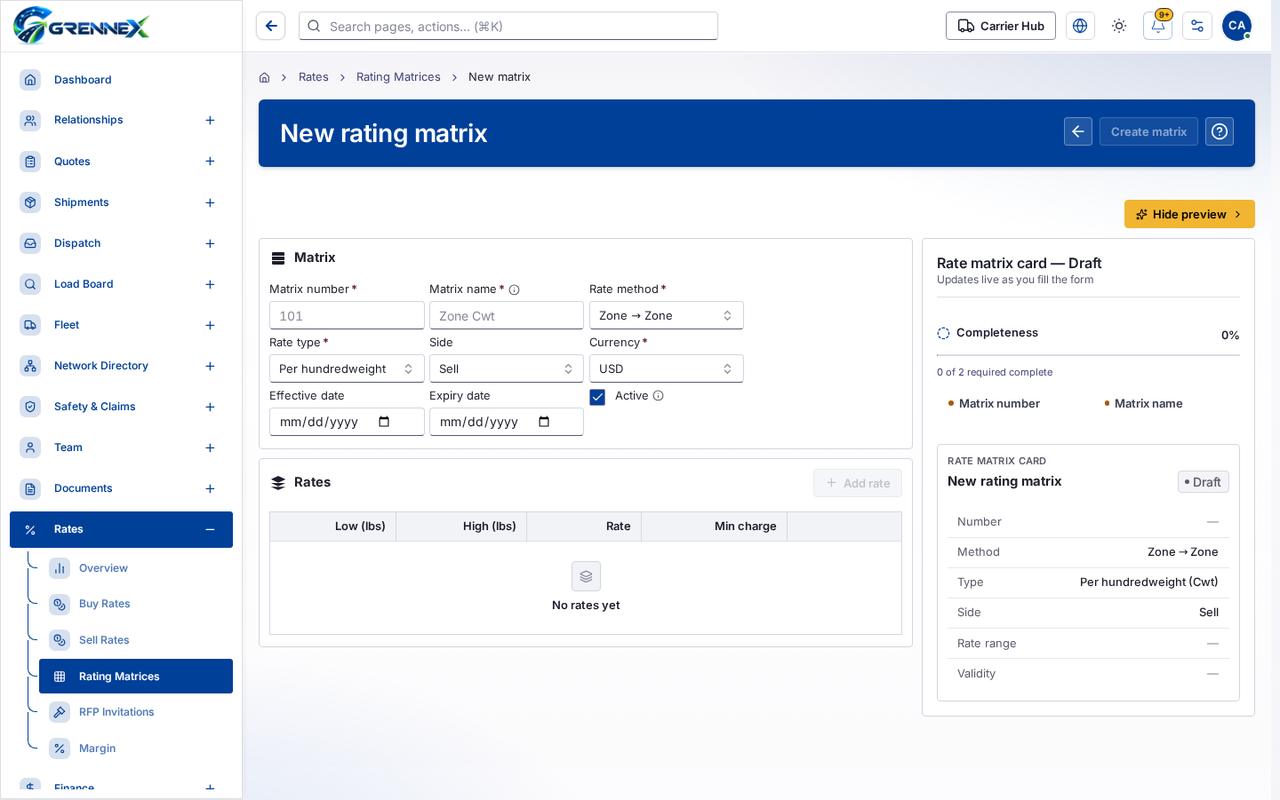The width and height of the screenshot is (1280, 800).
Task: Collapse the Rates sidebar section
Action: (210, 529)
